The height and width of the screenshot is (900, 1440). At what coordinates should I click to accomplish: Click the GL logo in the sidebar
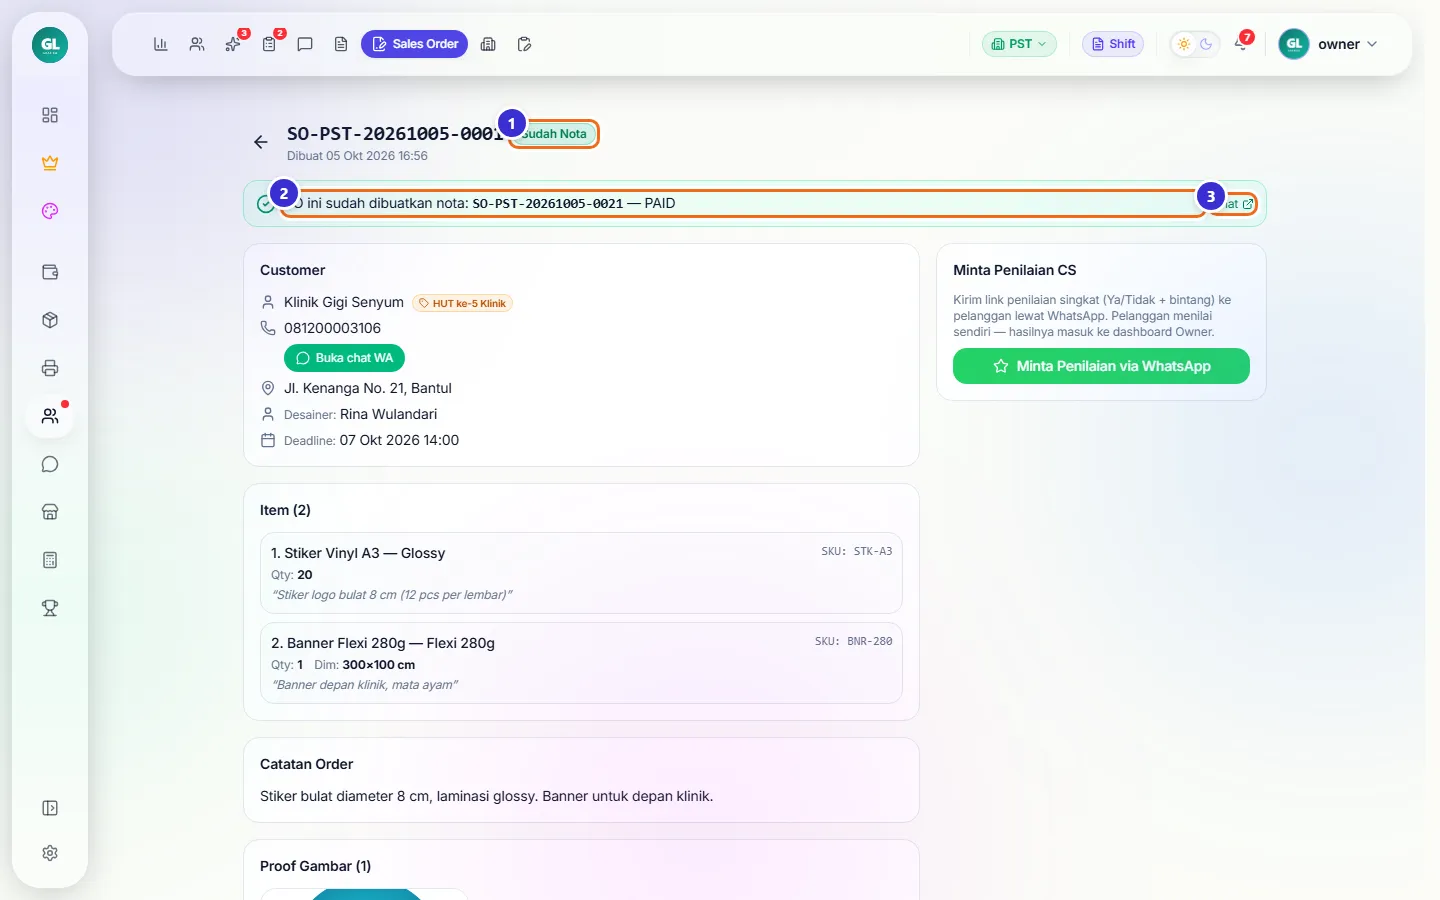tap(50, 44)
